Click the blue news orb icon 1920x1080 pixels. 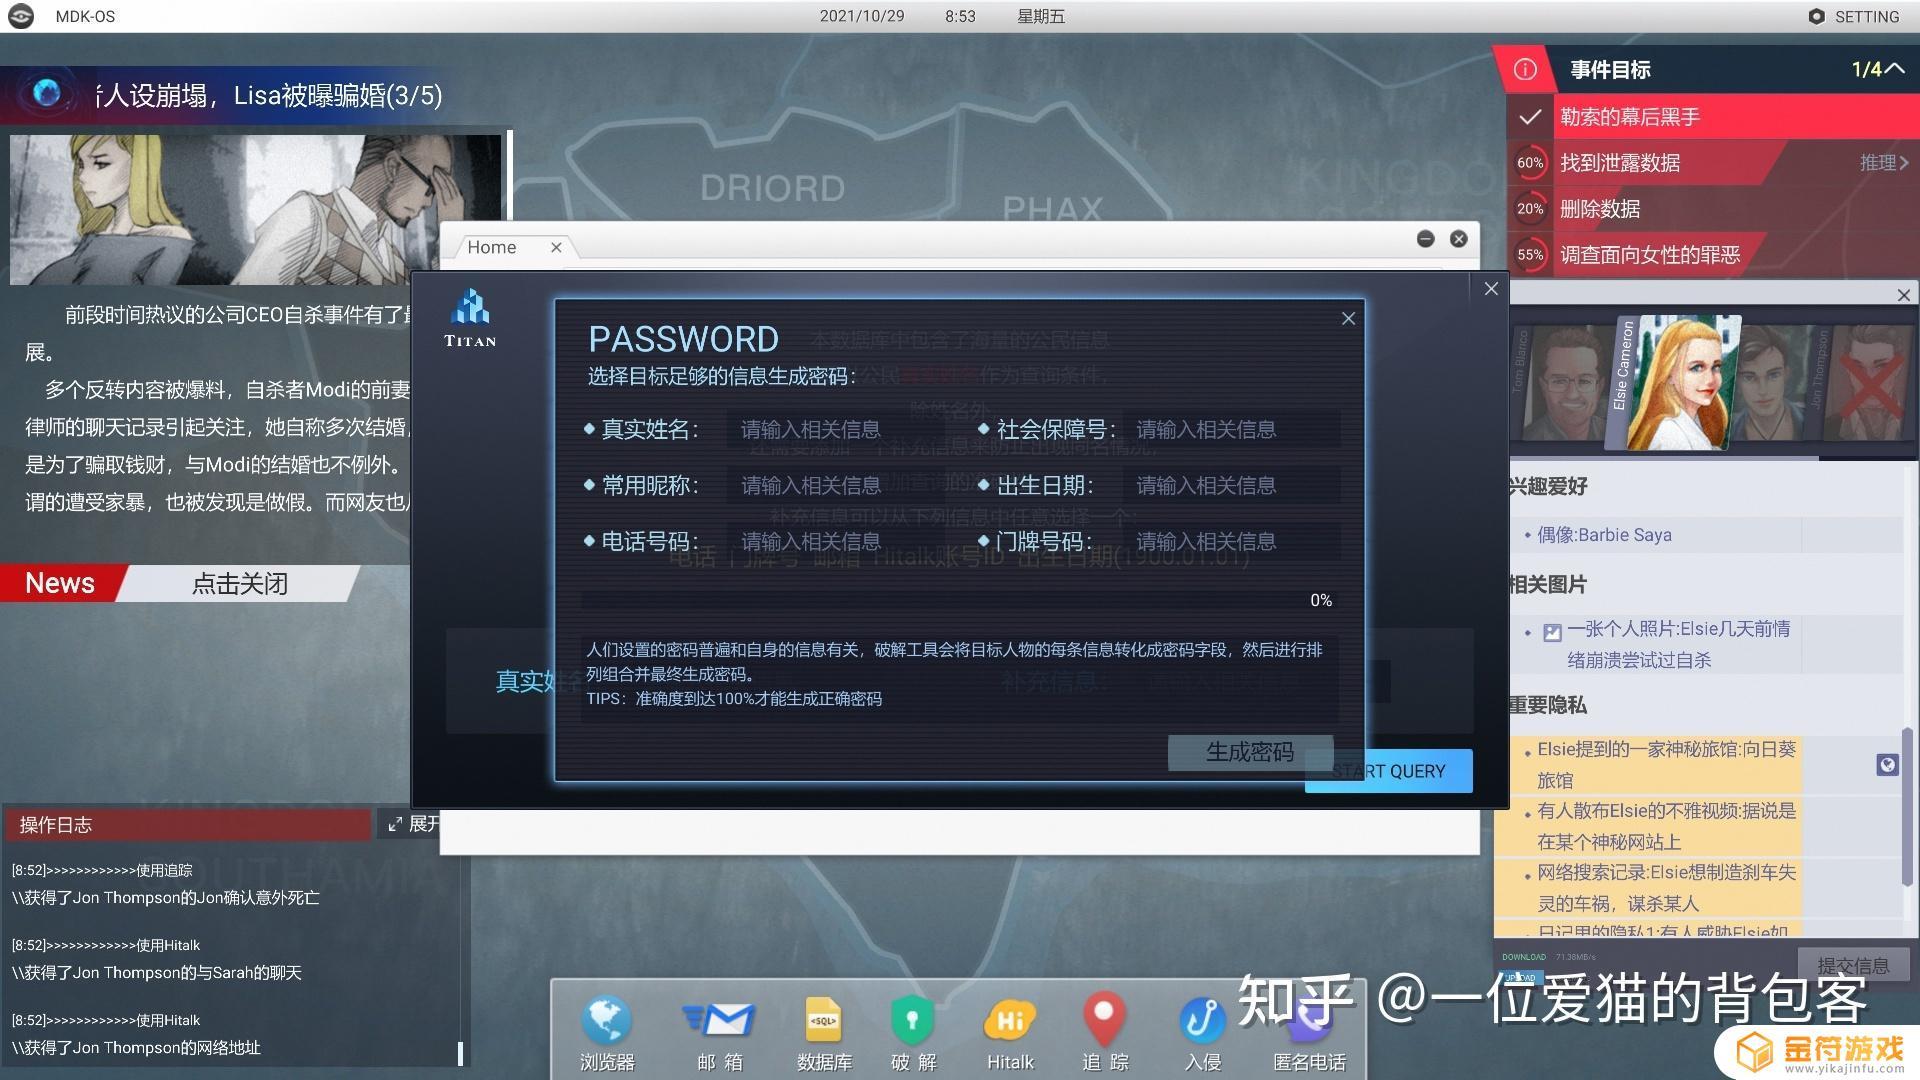point(46,93)
